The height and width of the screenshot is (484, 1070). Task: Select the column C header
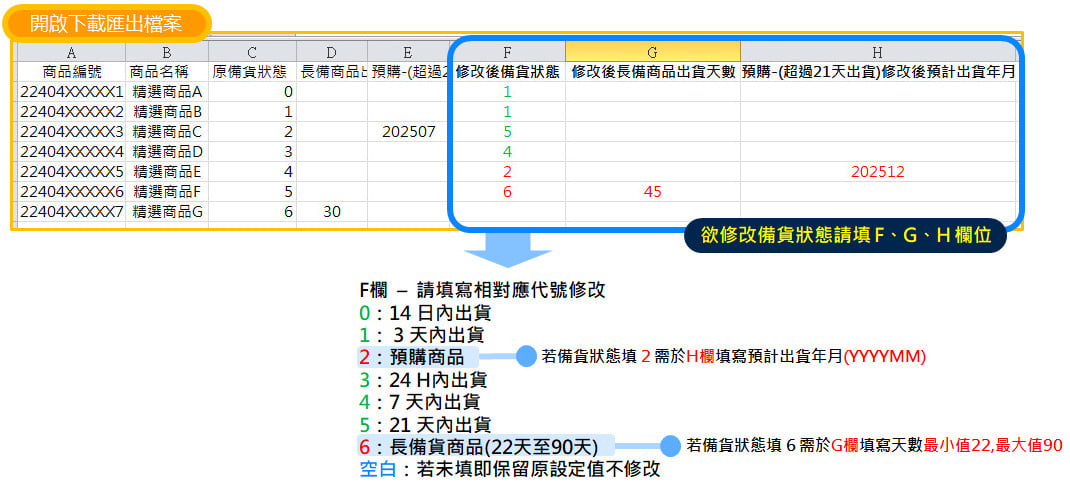pyautogui.click(x=252, y=52)
